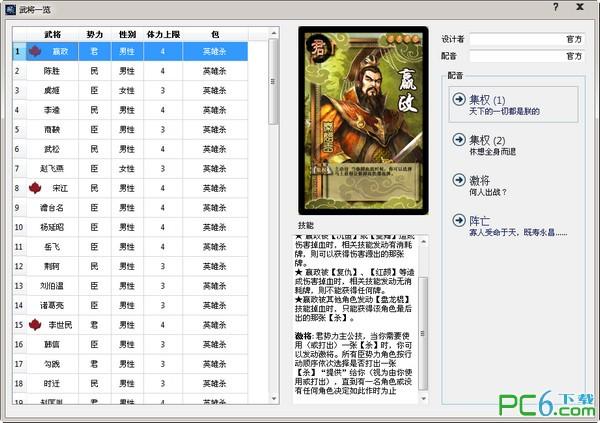
Task: Click the up arrow of the 技能 text scrollbar
Action: [423, 242]
